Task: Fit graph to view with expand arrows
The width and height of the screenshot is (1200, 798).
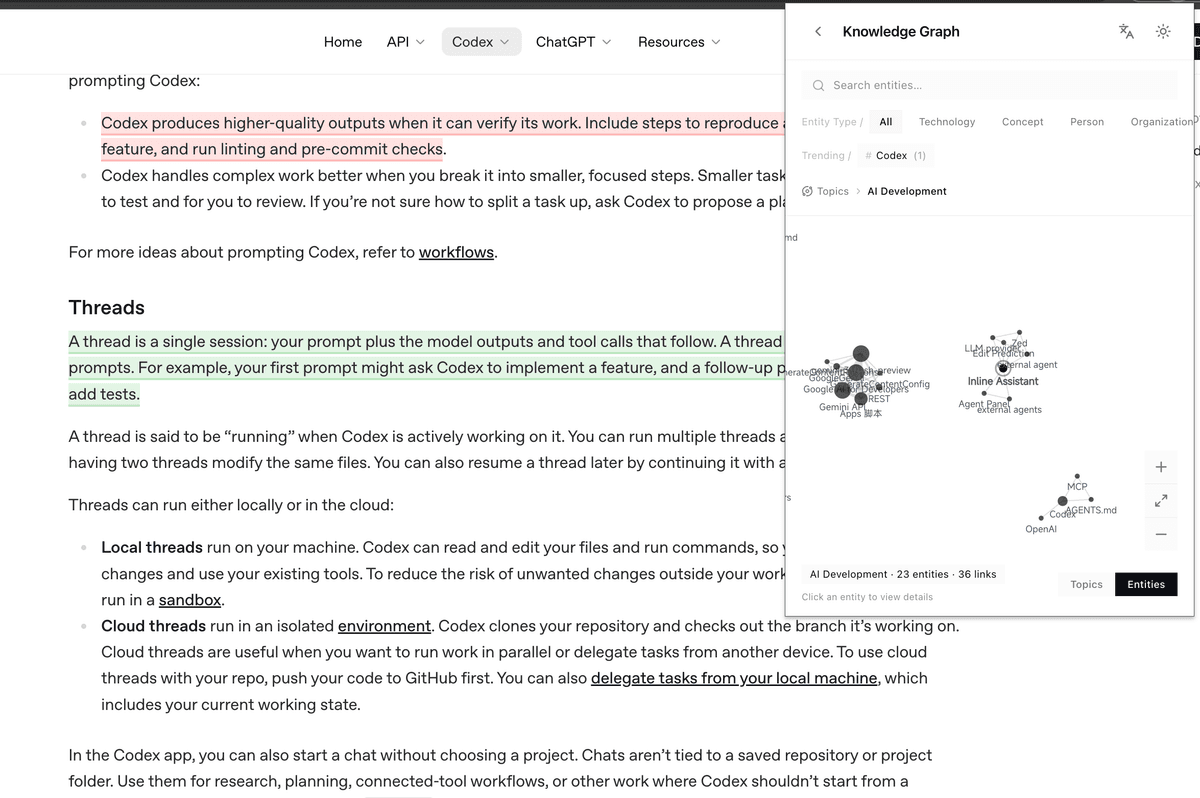Action: point(1161,500)
